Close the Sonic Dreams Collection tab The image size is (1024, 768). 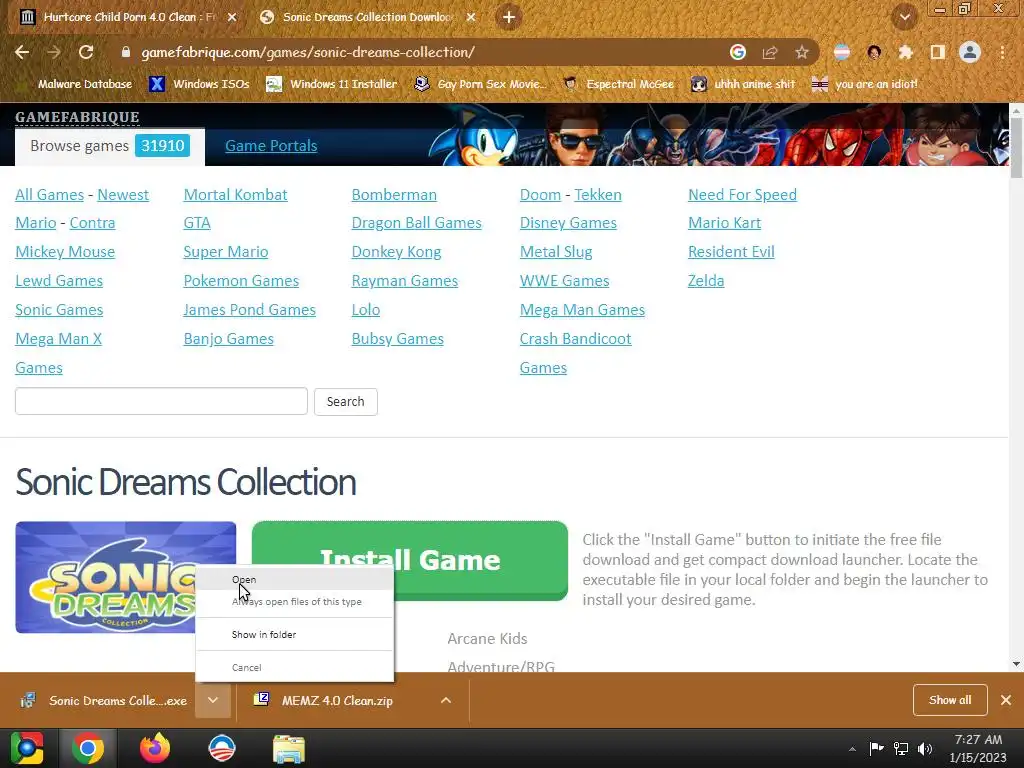click(471, 17)
